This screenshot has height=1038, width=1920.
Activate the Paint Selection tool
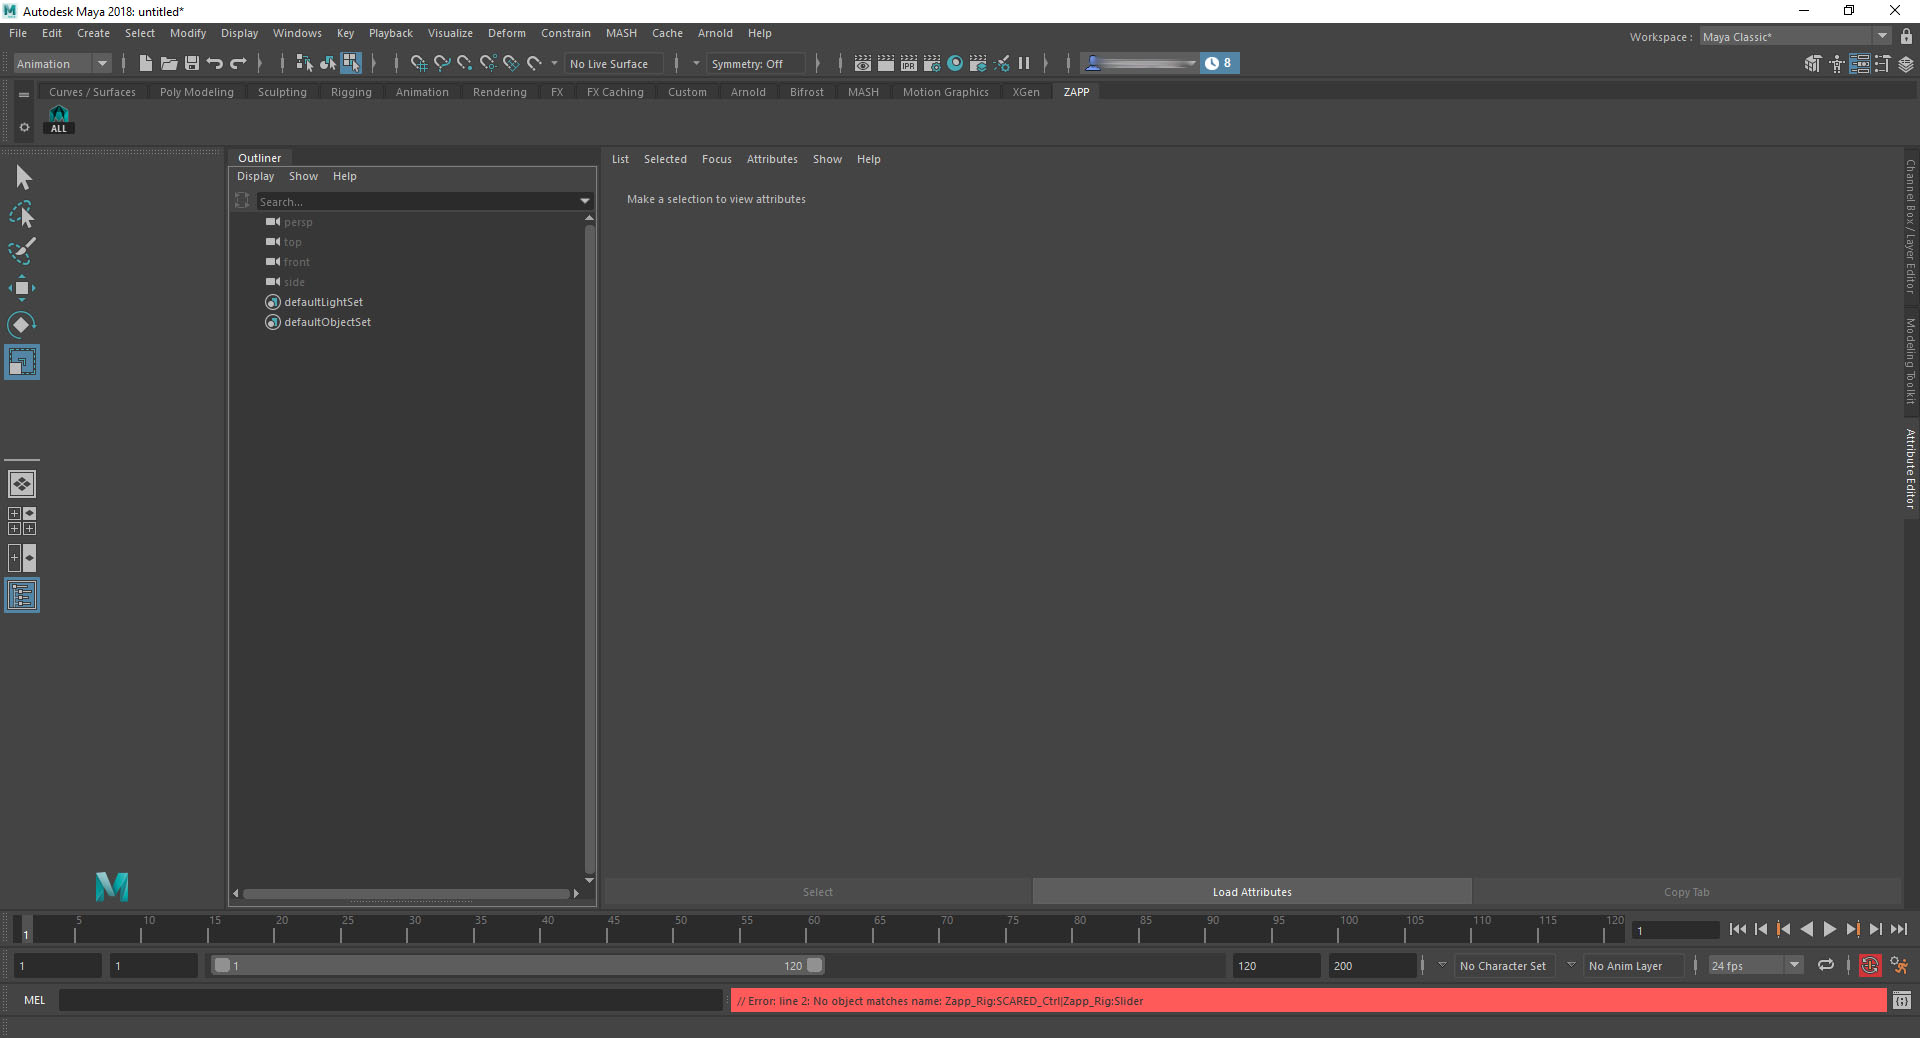(x=22, y=251)
